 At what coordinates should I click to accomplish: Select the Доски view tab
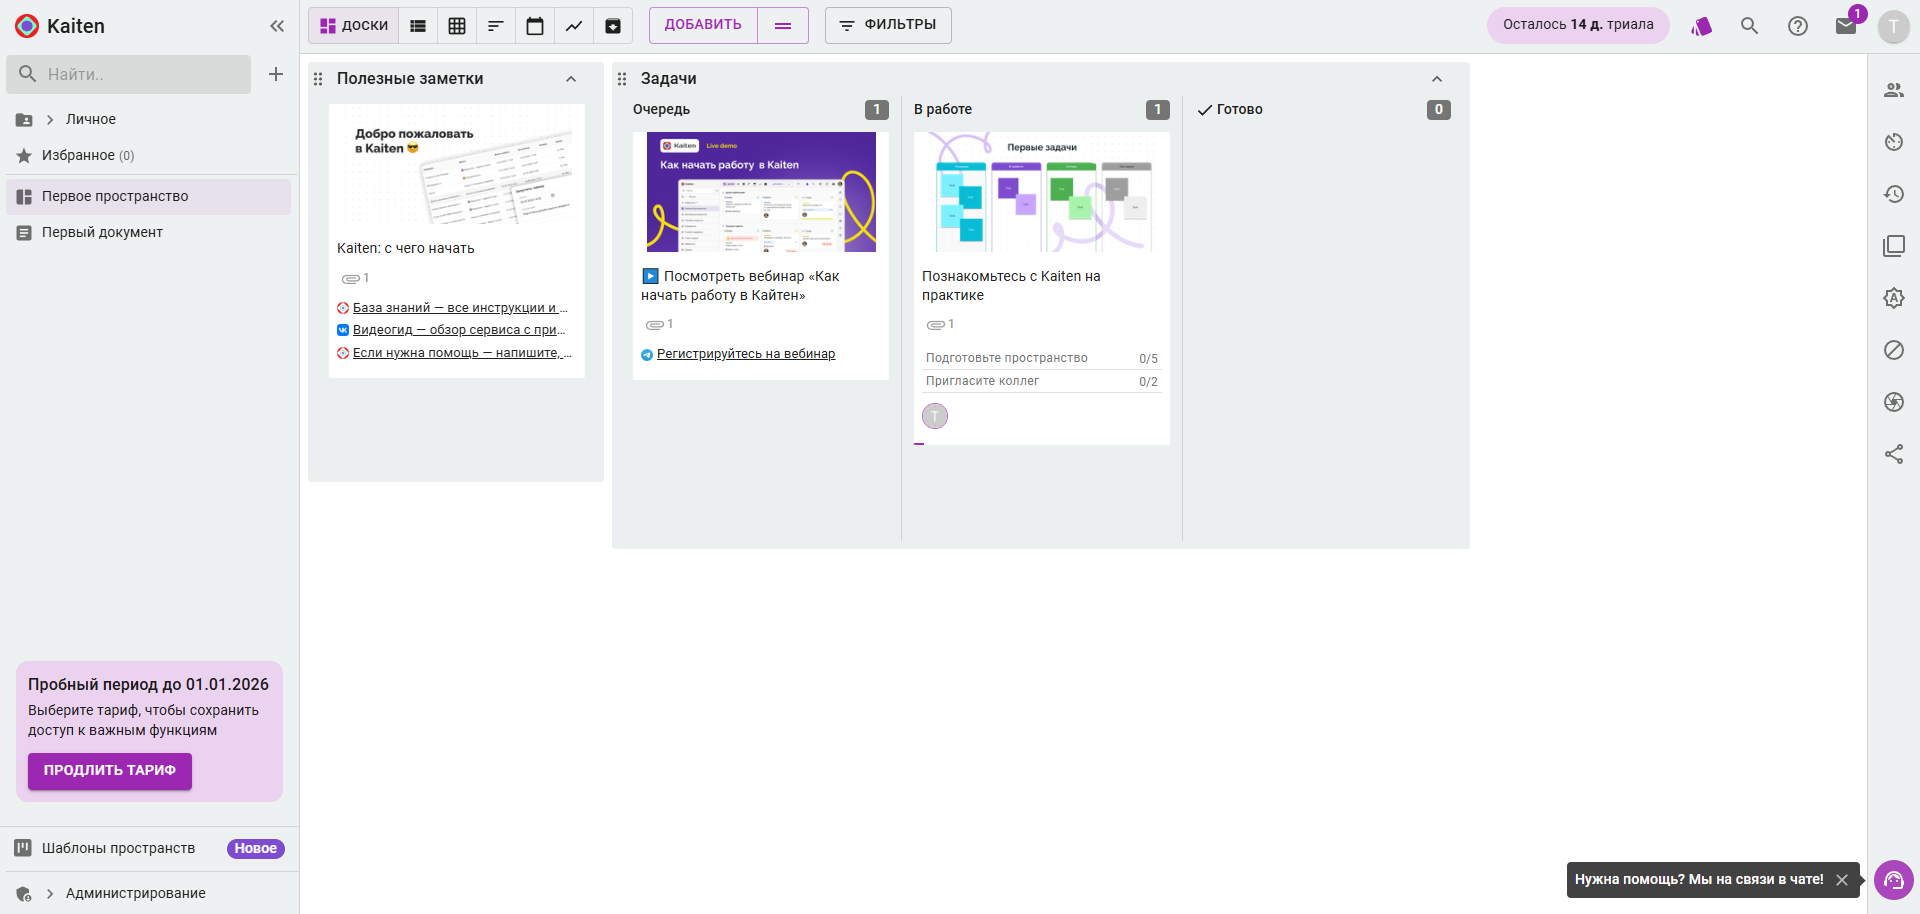(x=354, y=26)
